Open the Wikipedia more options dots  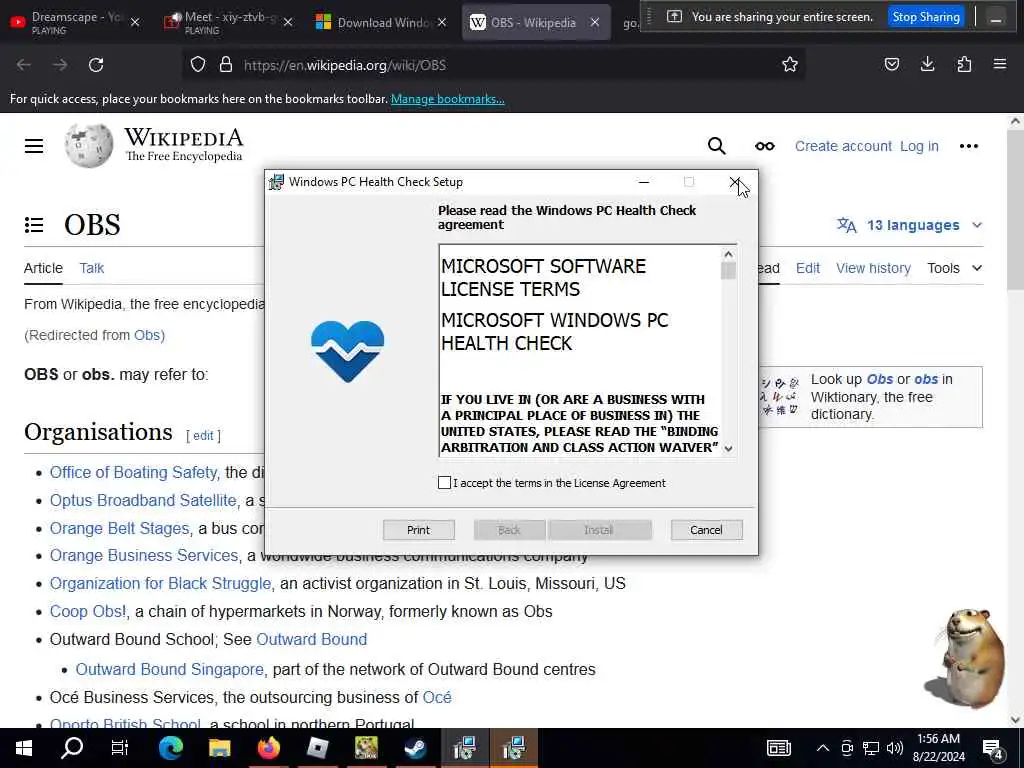click(x=968, y=146)
